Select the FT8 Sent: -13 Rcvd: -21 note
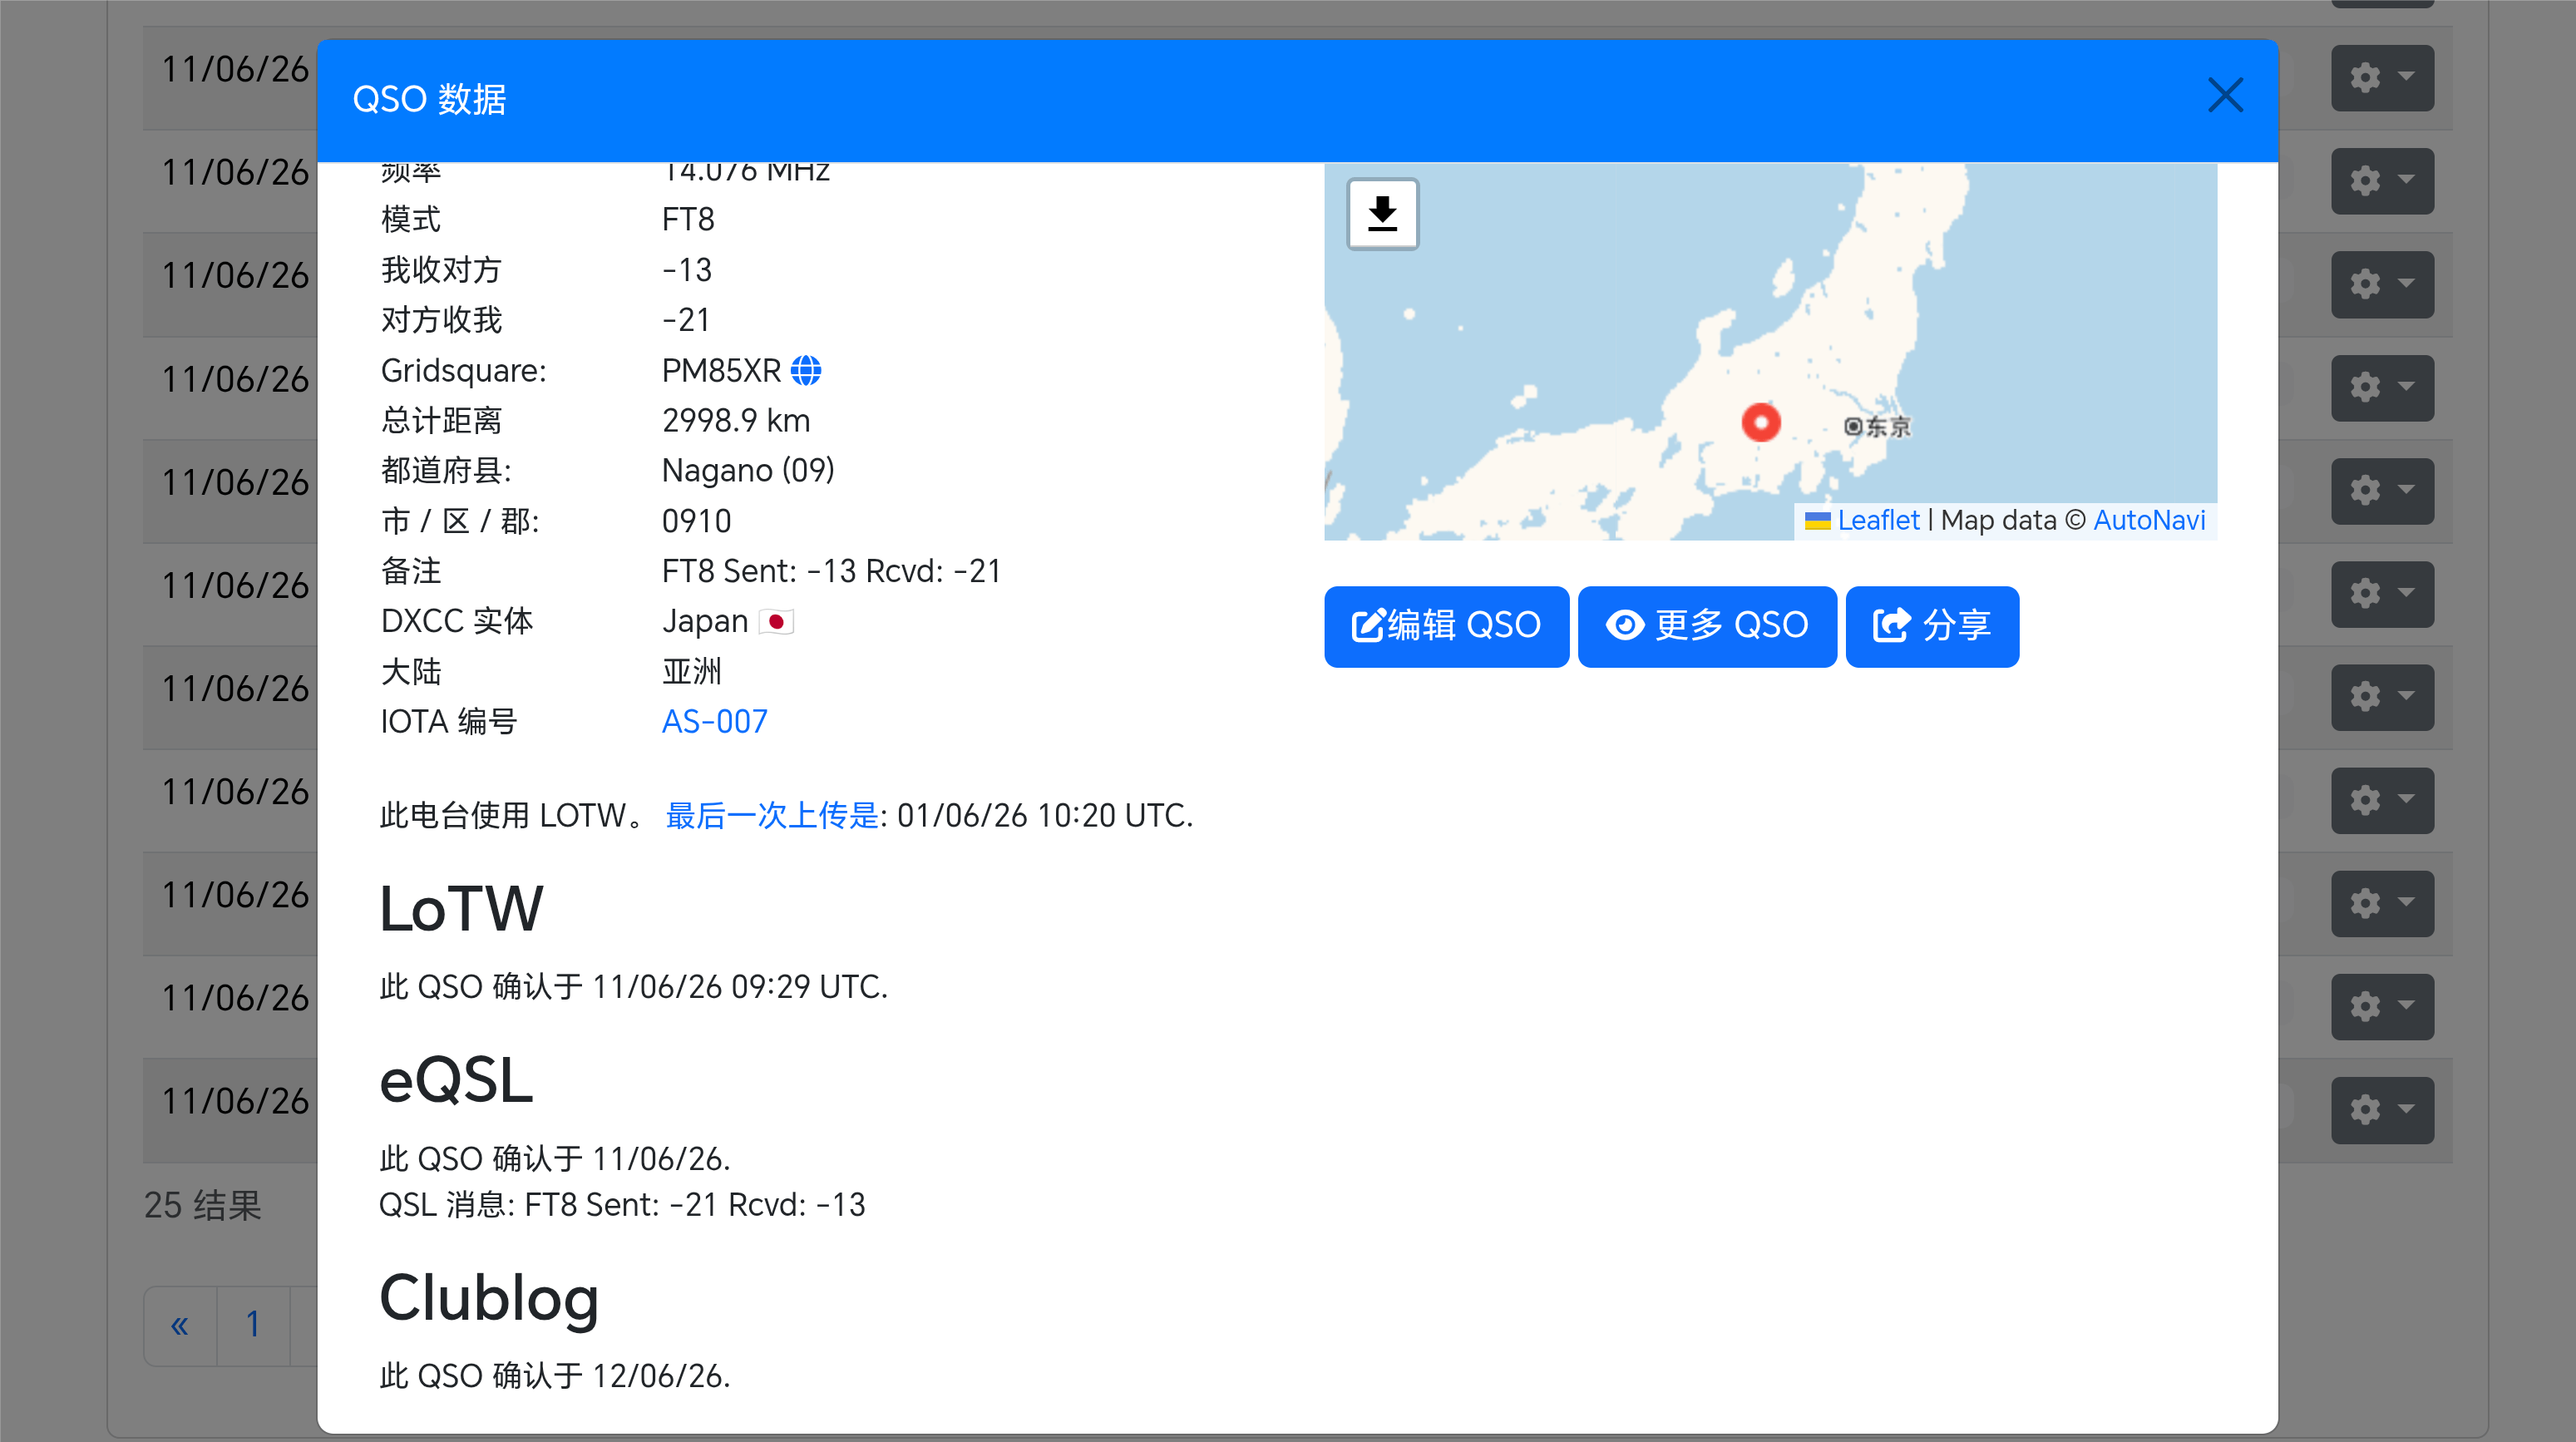The image size is (2576, 1442). [x=831, y=572]
